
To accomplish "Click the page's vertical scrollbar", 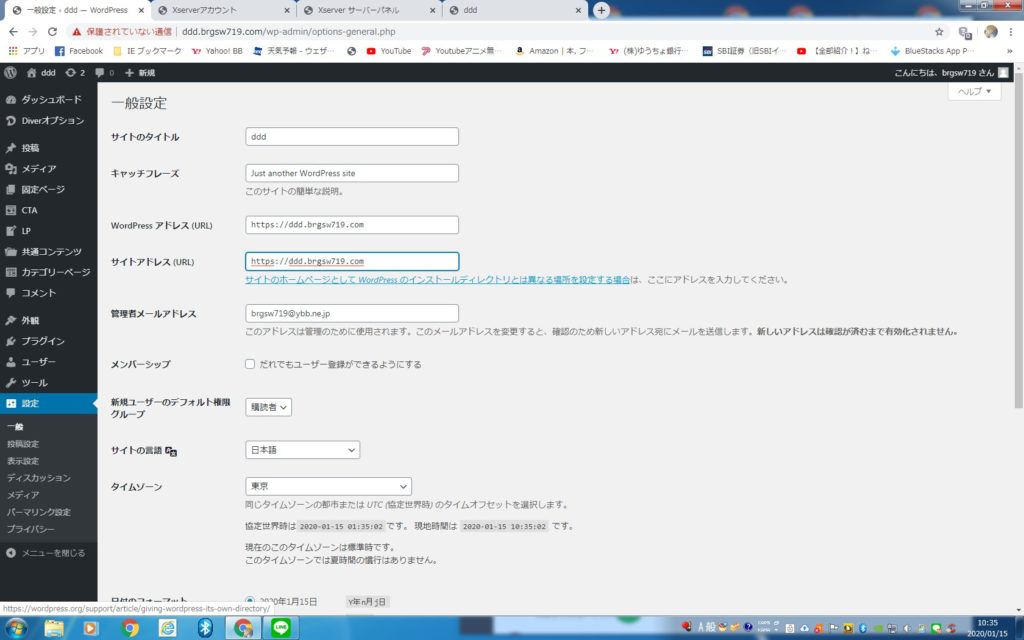I will pos(1018,250).
